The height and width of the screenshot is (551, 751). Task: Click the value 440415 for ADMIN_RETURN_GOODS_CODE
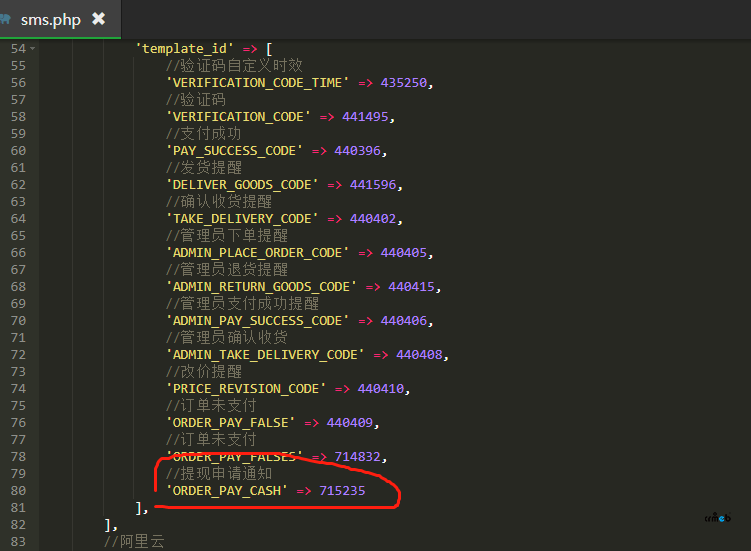click(x=411, y=287)
